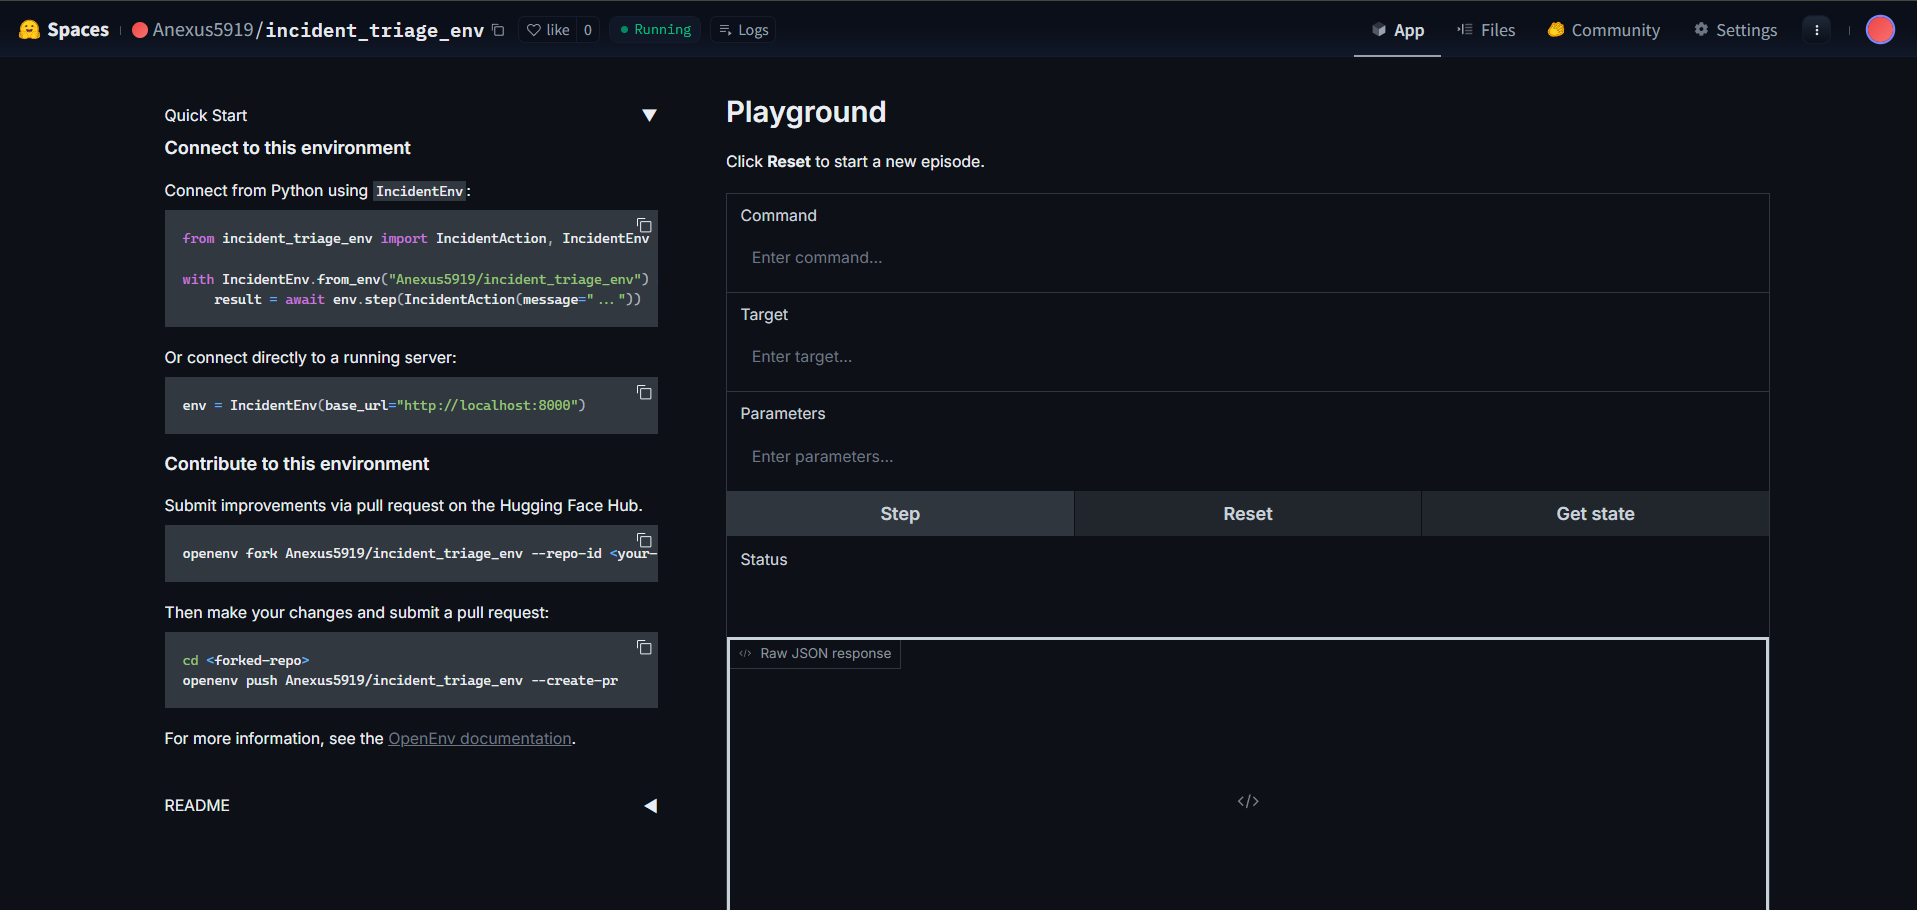The image size is (1917, 910).
Task: Click the 'Contribute to this environment' heading
Action: tap(297, 464)
